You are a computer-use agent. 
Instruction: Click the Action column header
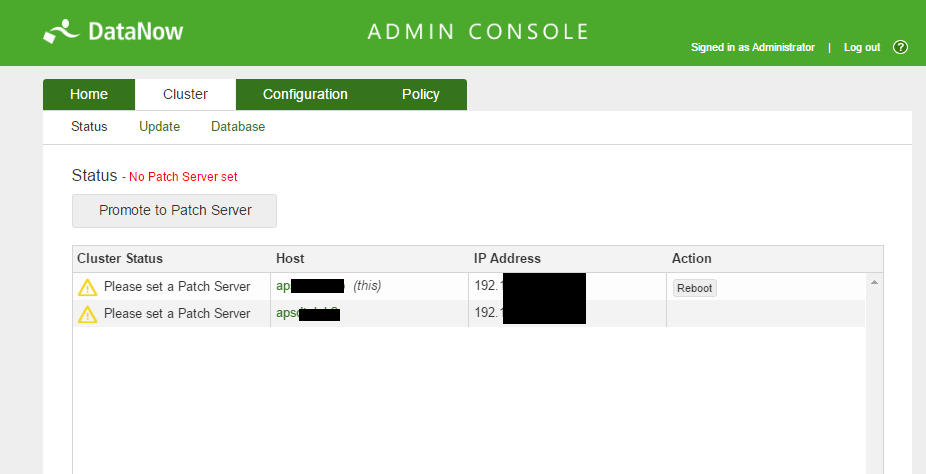point(692,259)
